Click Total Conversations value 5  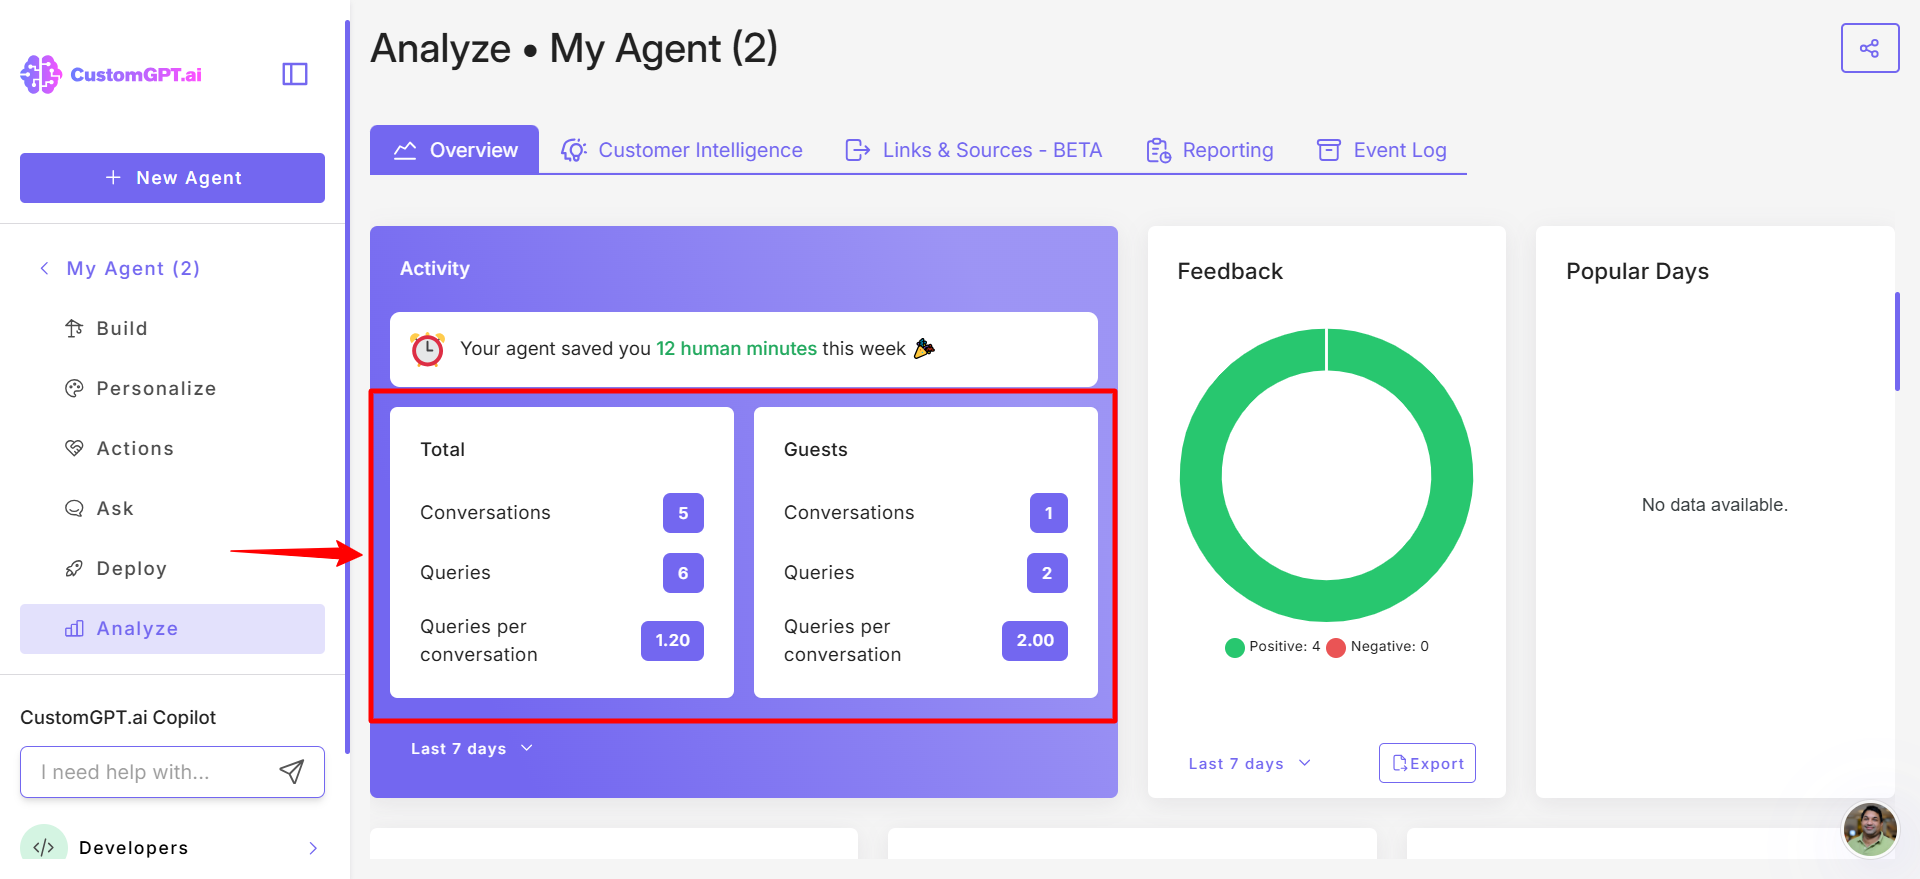coord(683,513)
